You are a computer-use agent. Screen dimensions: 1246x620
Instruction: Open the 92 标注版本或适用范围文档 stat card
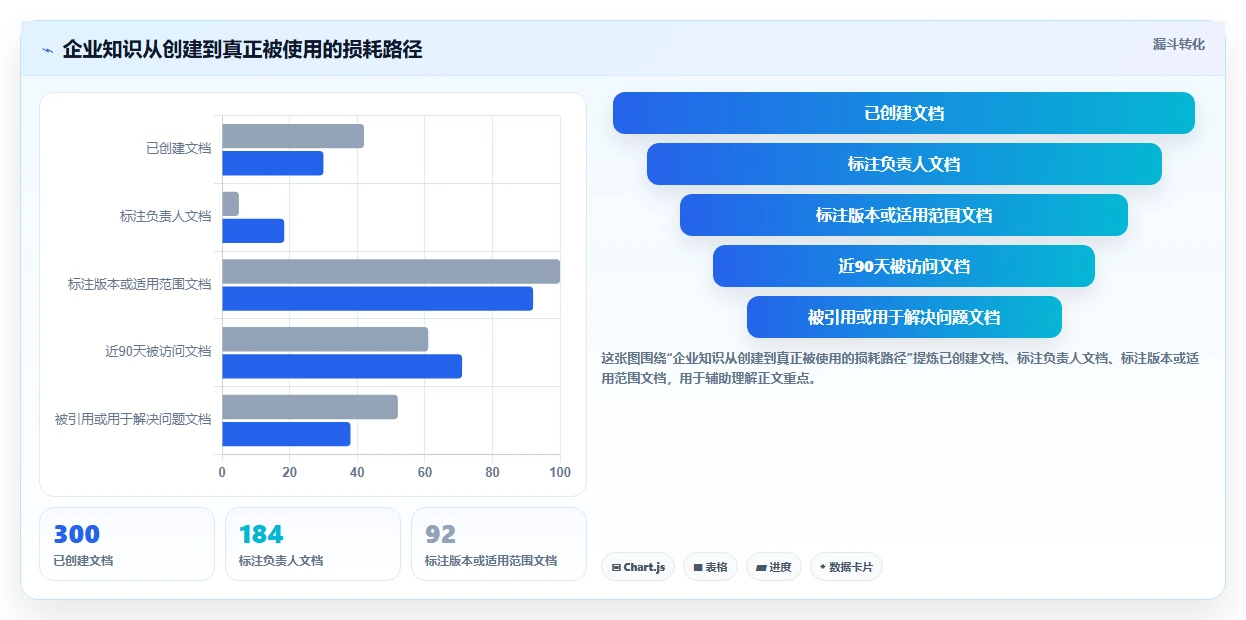499,544
